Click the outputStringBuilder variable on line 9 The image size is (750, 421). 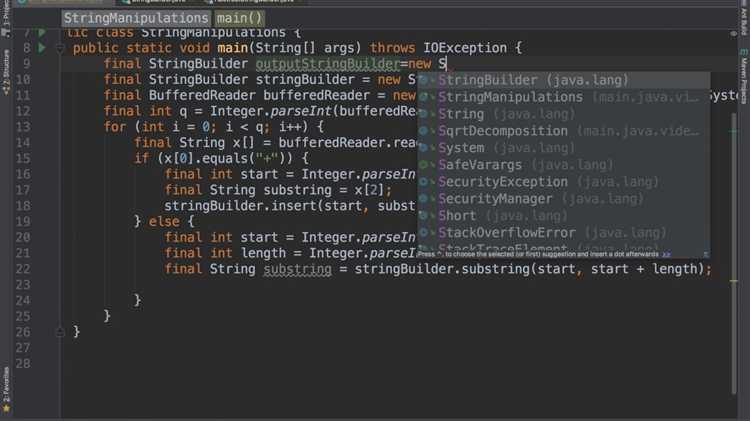328,64
